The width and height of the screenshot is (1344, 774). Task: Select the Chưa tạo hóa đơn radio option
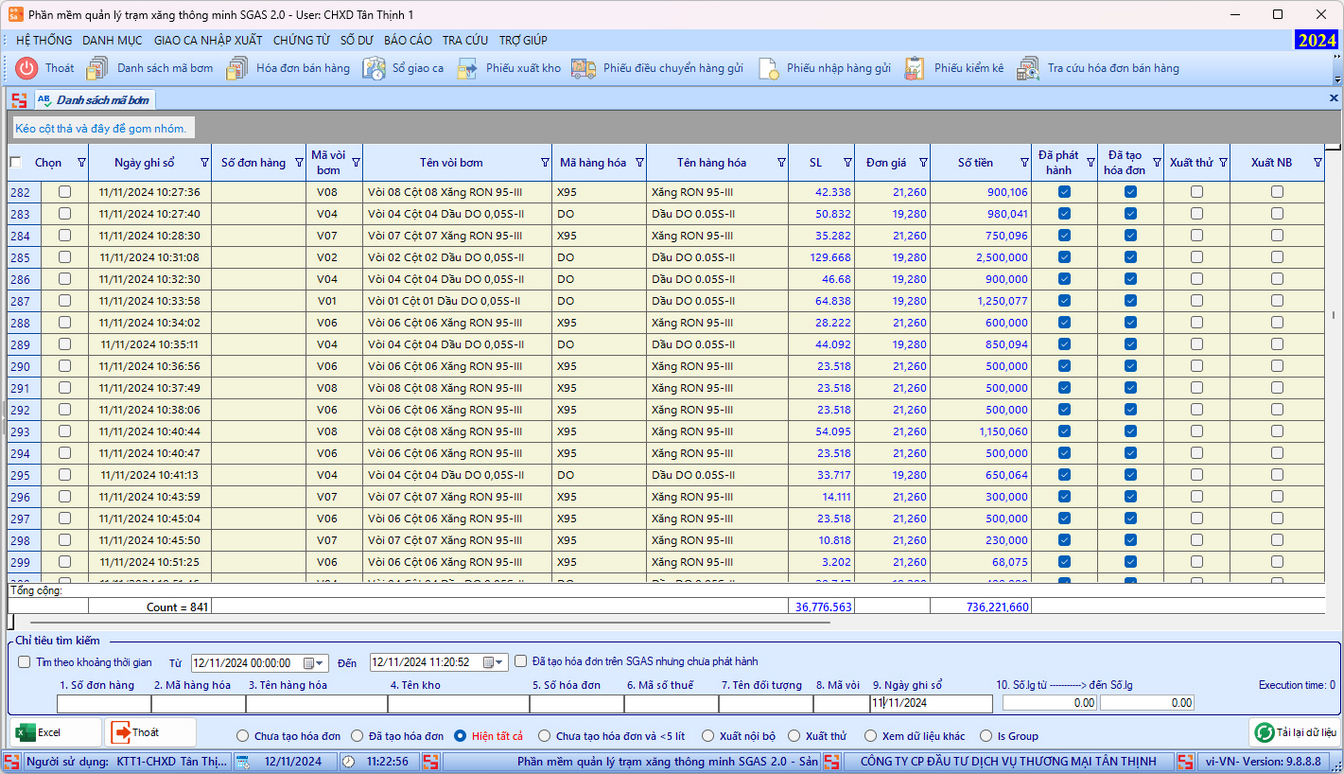[243, 736]
